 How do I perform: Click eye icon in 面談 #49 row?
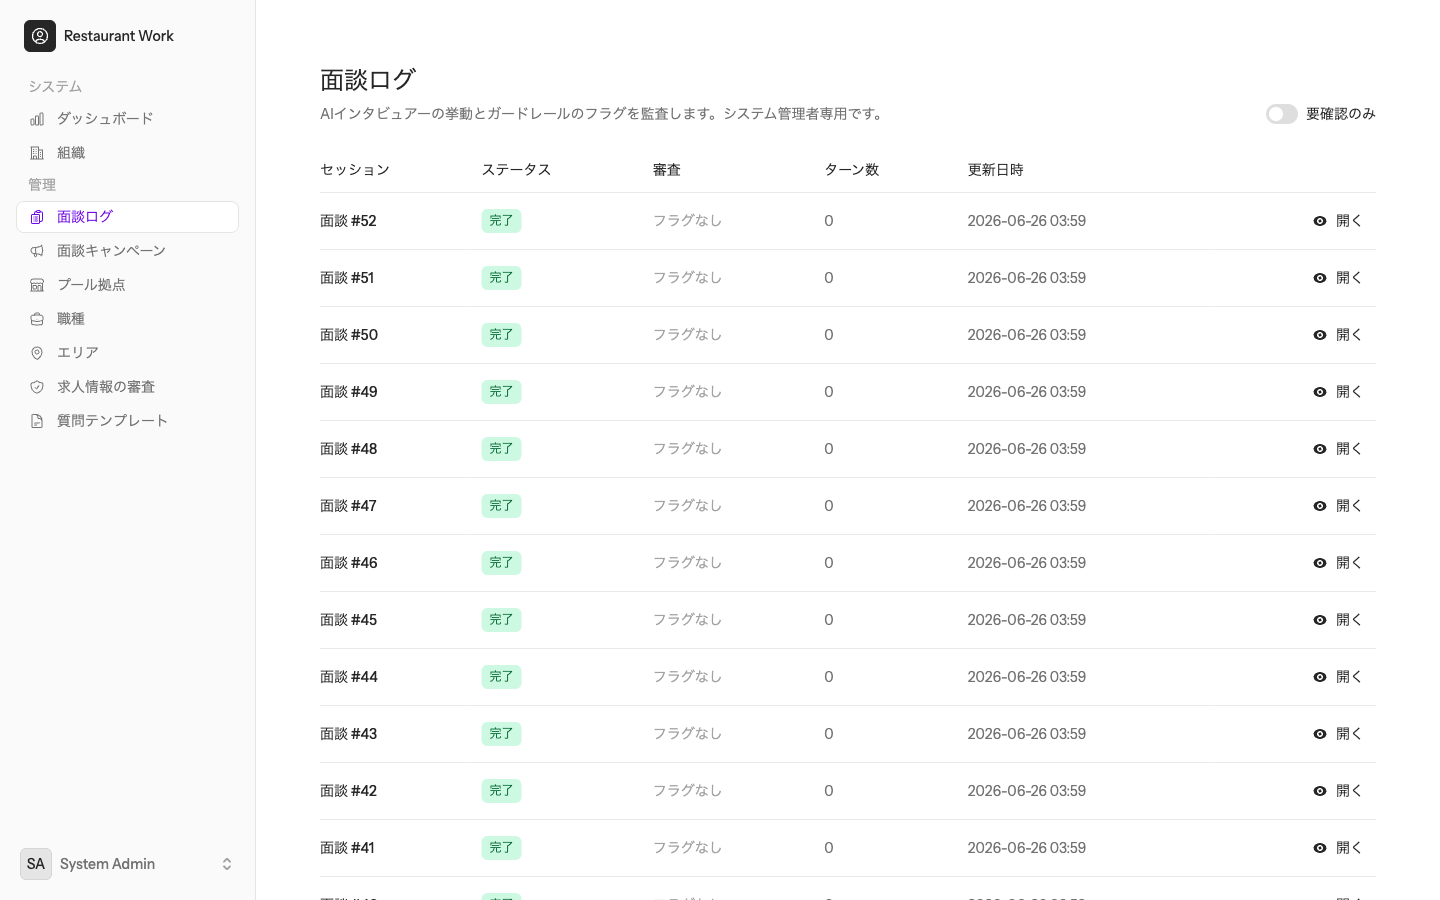[x=1320, y=392]
